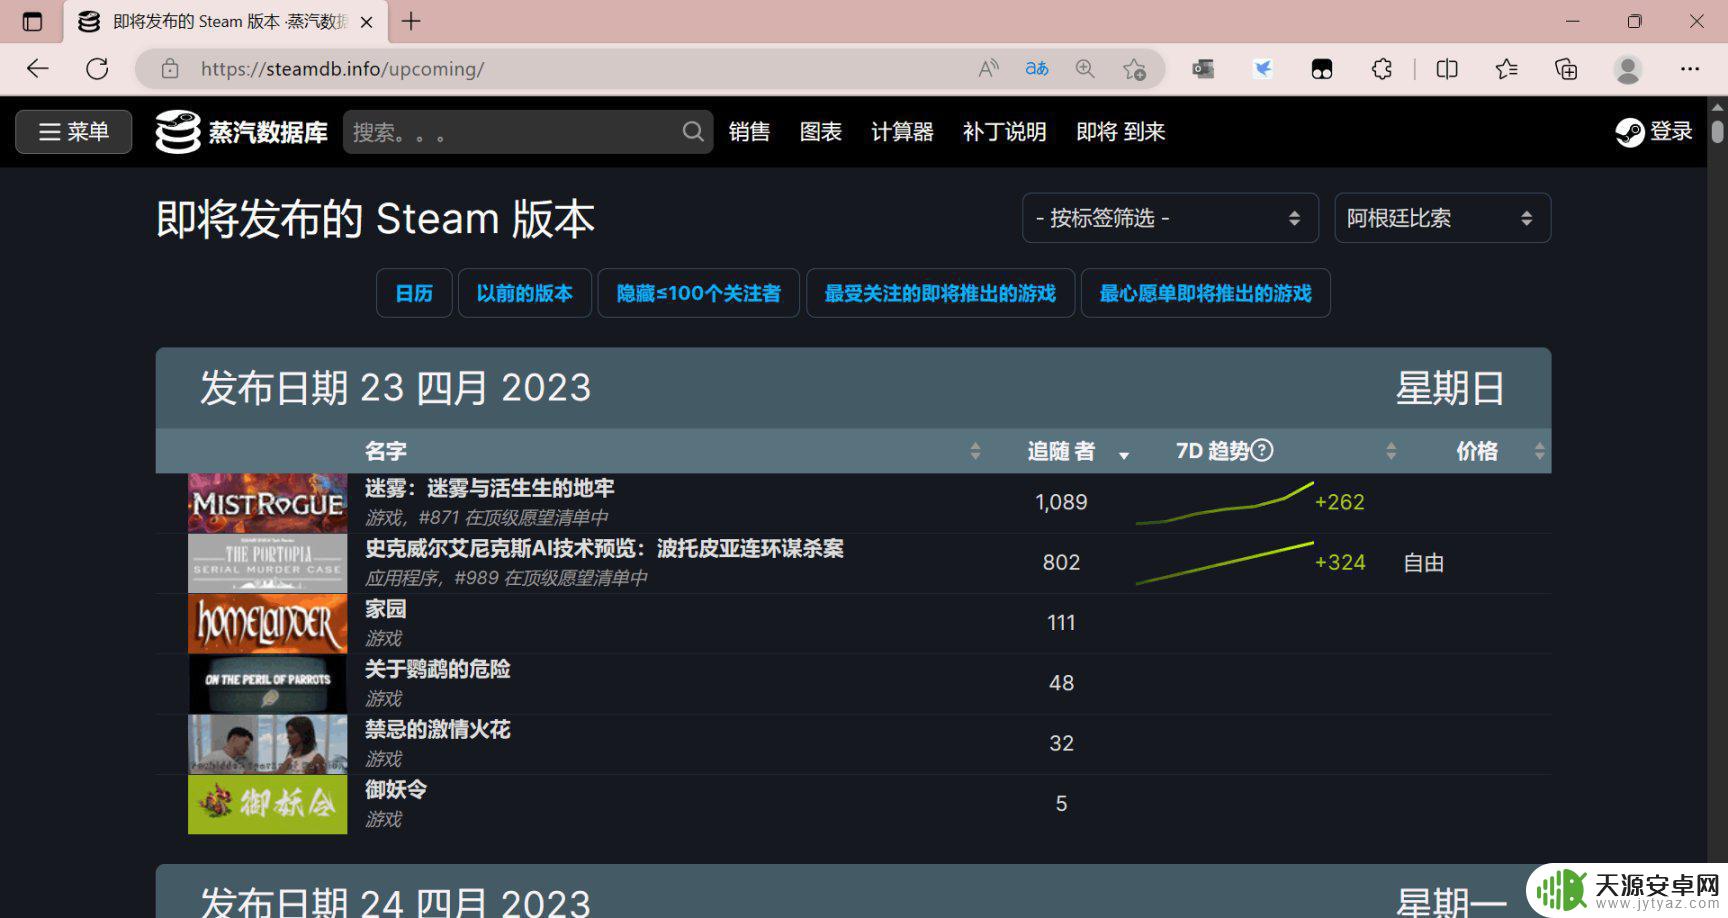Open the 波托皮亚连环谋杀案 app link
The image size is (1728, 918).
click(604, 548)
